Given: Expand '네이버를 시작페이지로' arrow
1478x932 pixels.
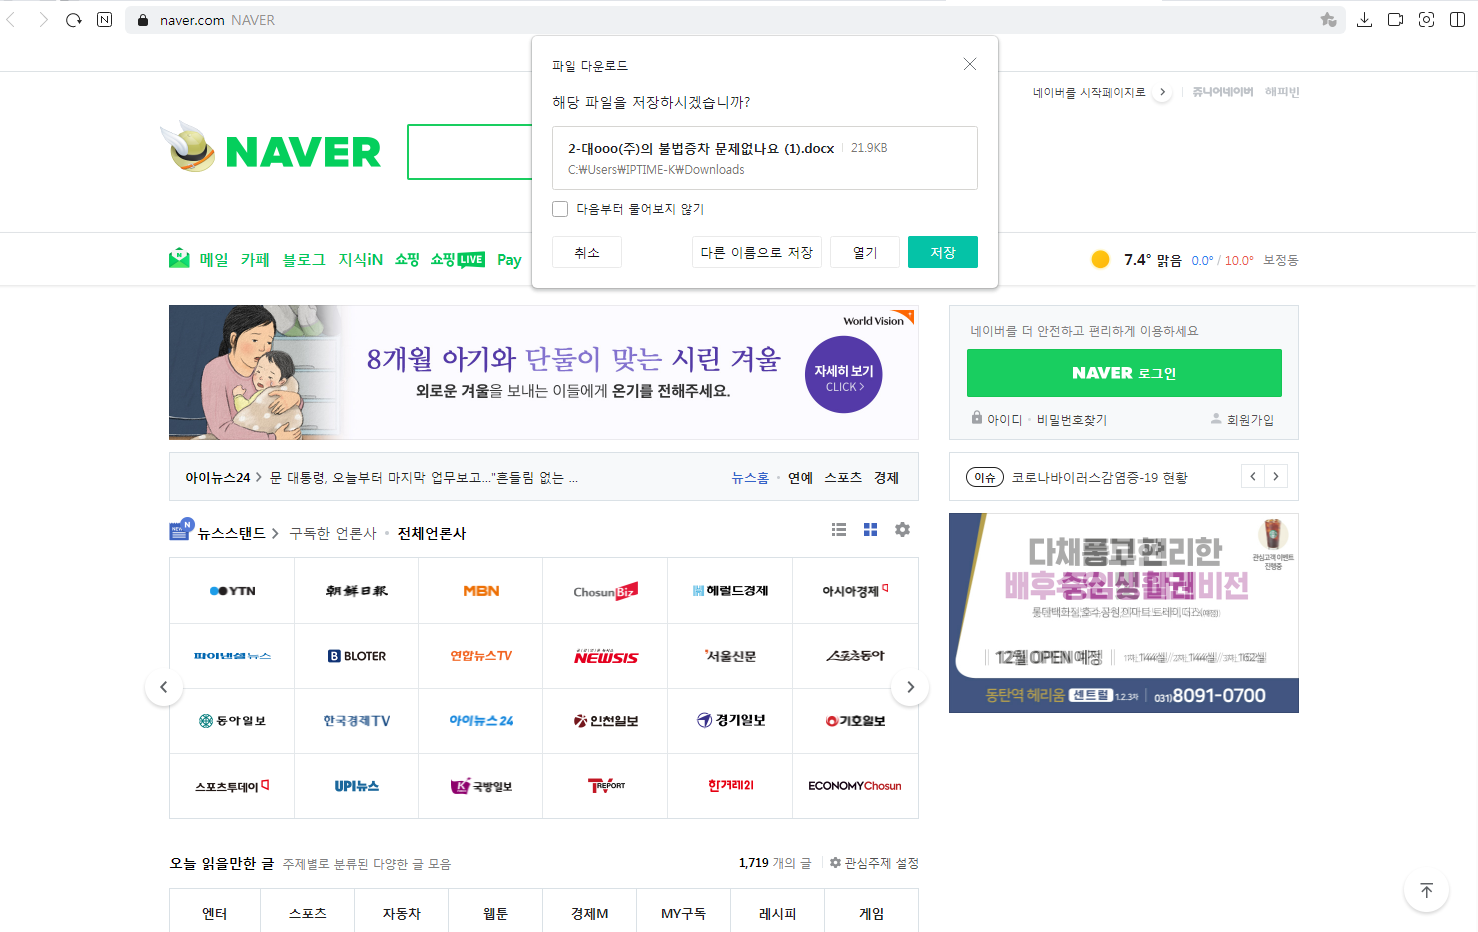Looking at the screenshot, I should 1162,92.
